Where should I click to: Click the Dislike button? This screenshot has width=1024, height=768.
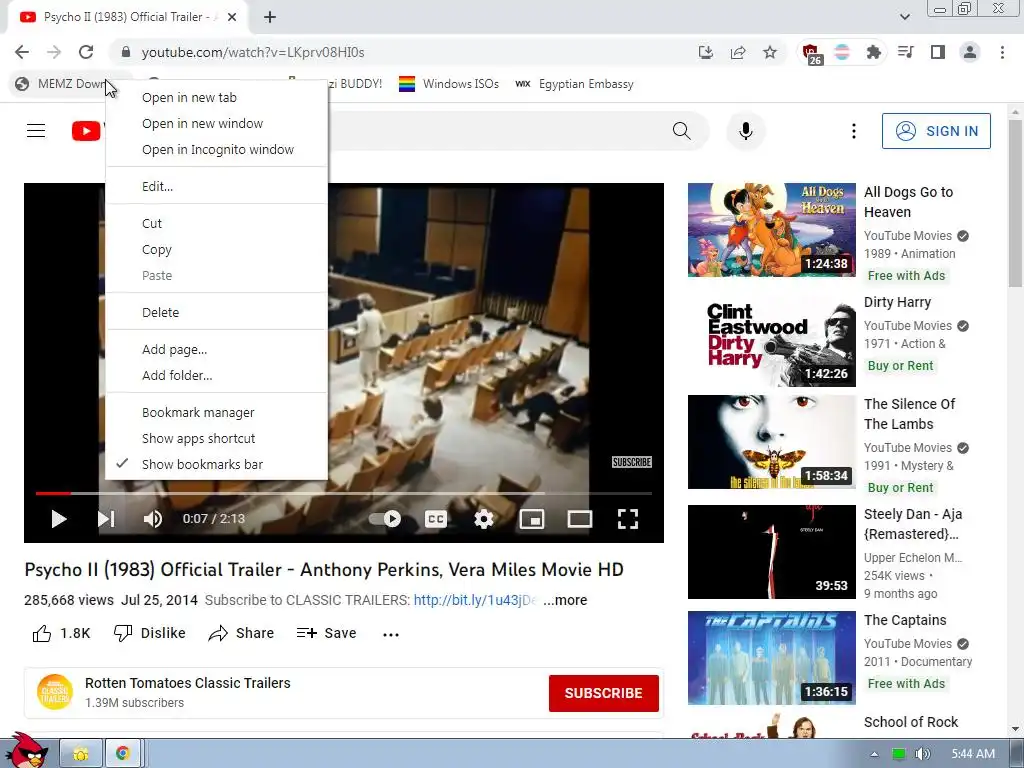point(150,633)
